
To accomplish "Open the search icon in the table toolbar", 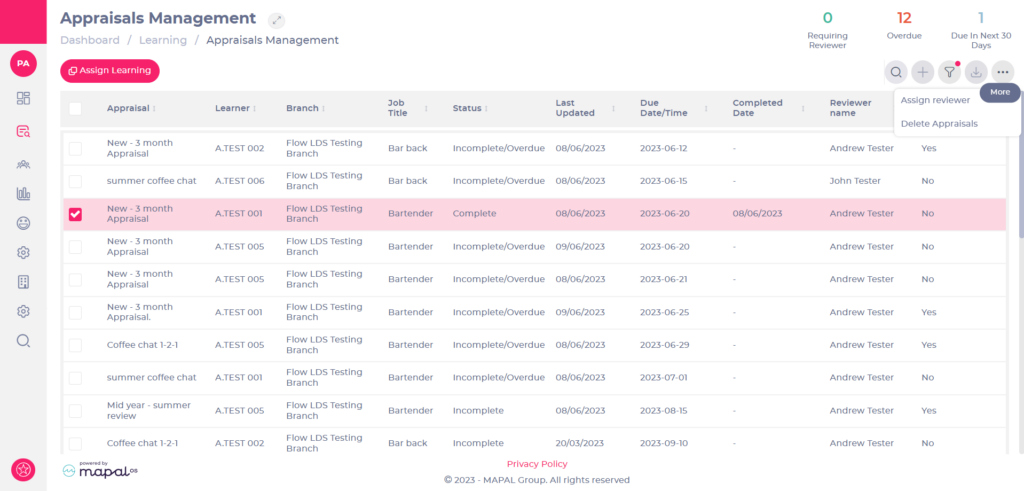I will click(x=896, y=72).
